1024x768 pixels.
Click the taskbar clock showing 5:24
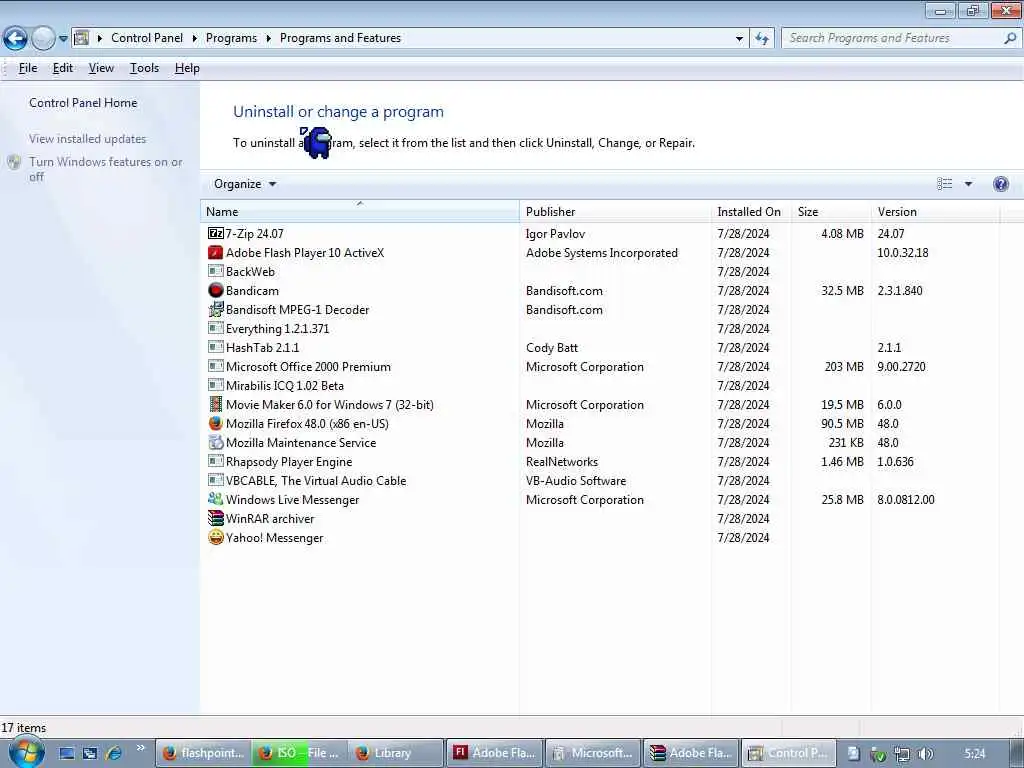[975, 754]
